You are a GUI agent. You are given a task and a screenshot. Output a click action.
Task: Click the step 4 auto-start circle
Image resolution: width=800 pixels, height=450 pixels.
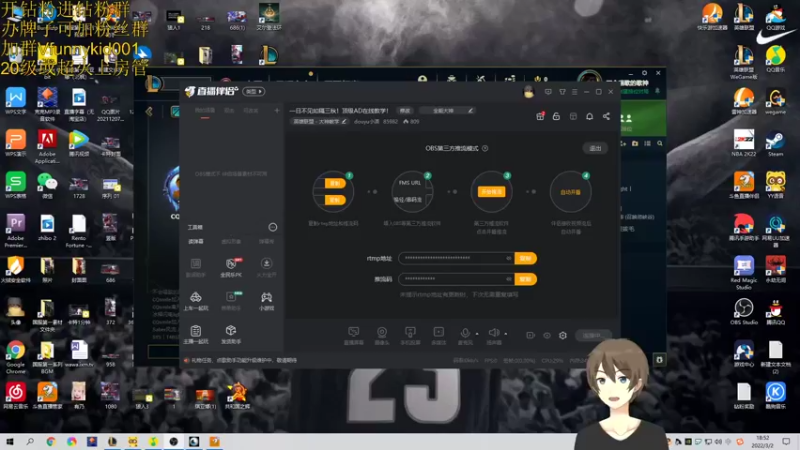coord(570,192)
